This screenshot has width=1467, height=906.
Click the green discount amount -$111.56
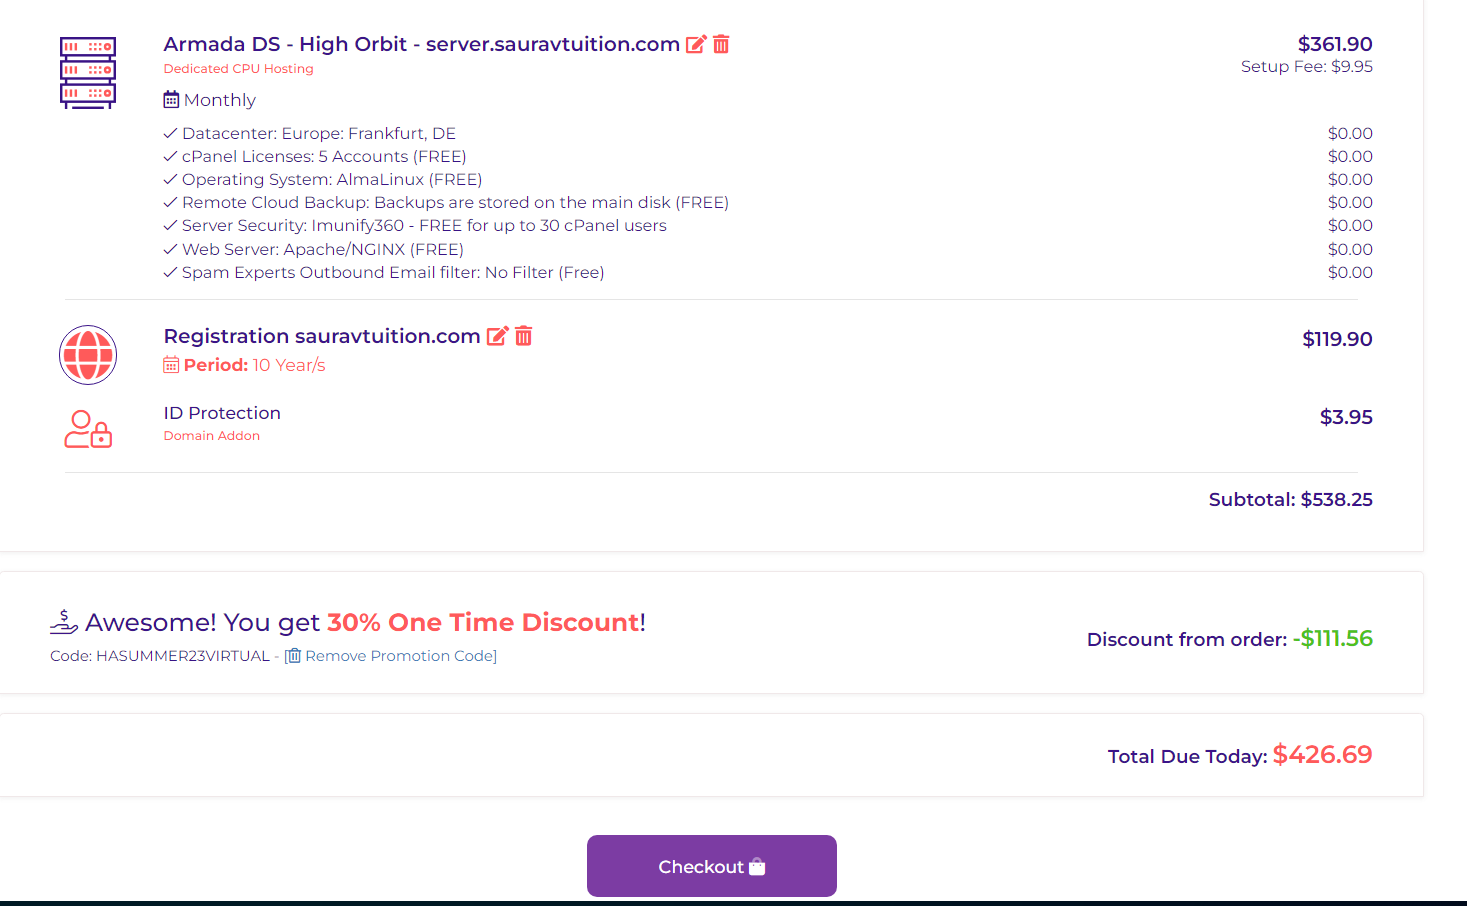(x=1332, y=638)
